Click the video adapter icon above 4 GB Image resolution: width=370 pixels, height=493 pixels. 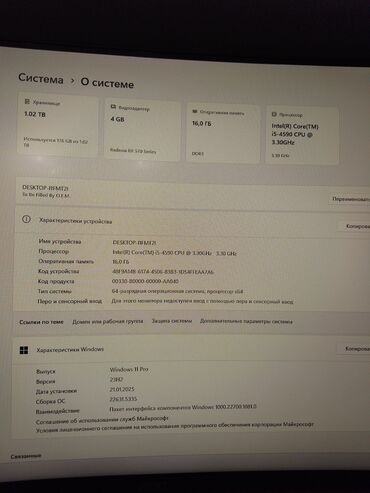coord(113,106)
